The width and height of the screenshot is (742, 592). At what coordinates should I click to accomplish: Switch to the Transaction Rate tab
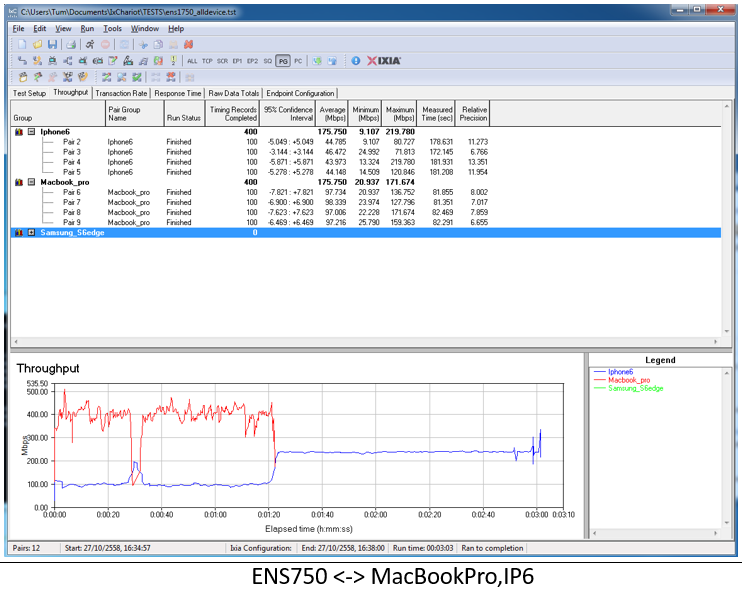121,93
